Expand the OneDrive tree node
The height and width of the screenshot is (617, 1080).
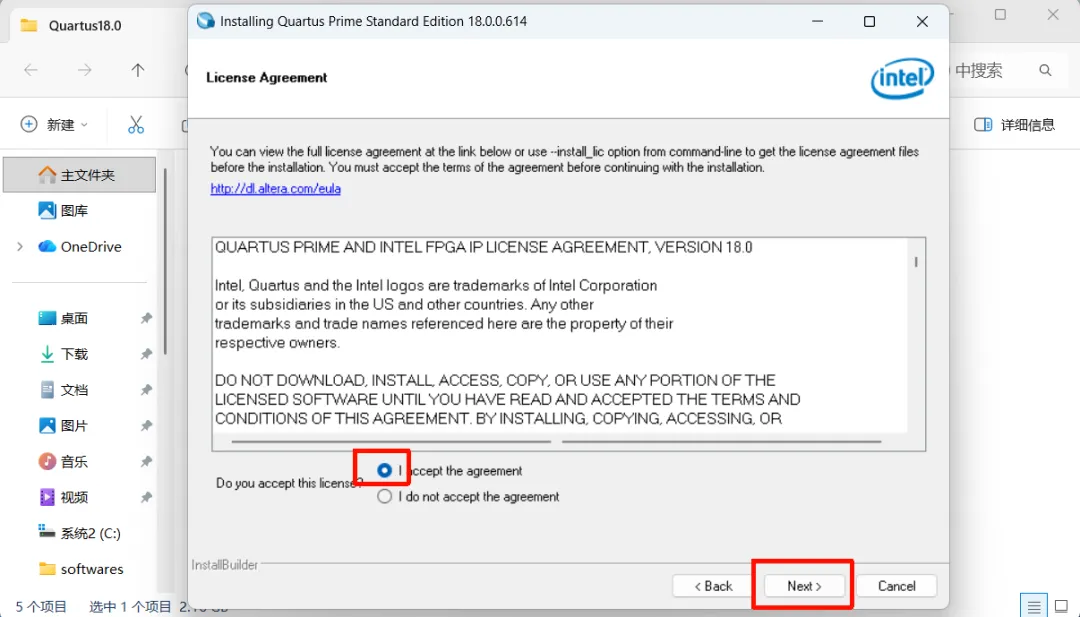(20, 247)
